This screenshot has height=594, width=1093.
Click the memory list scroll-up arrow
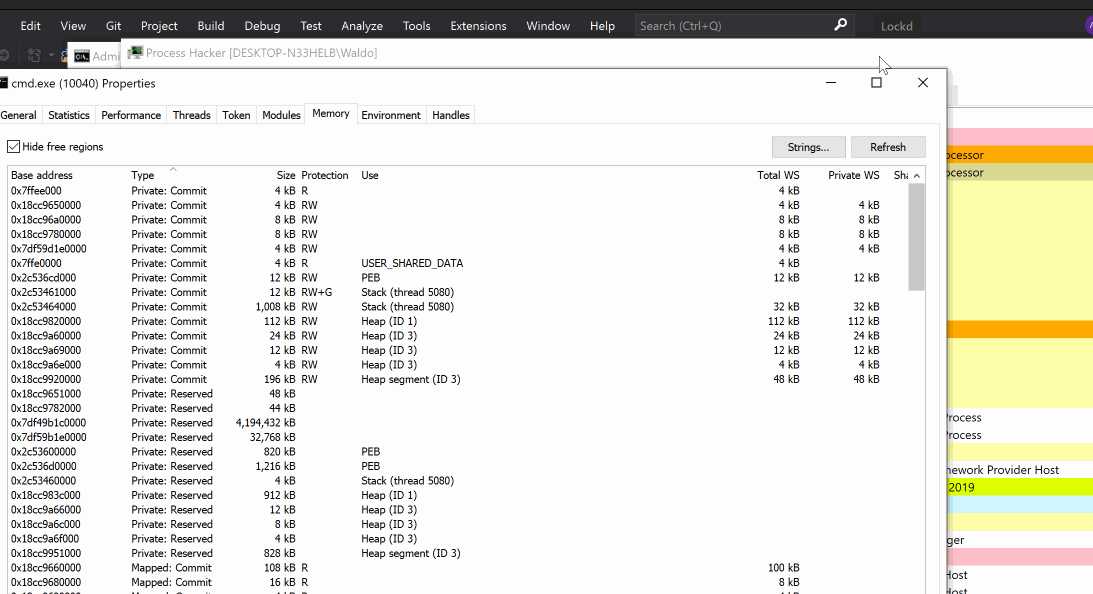coord(917,176)
